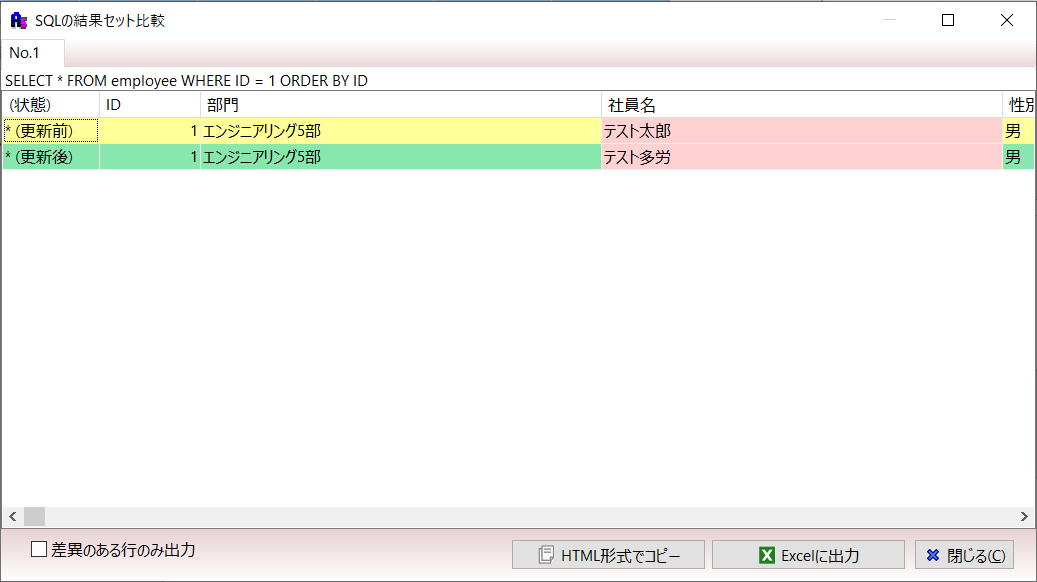Viewport: 1037px width, 582px height.
Task: Click the ID column header
Action: pyautogui.click(x=150, y=105)
